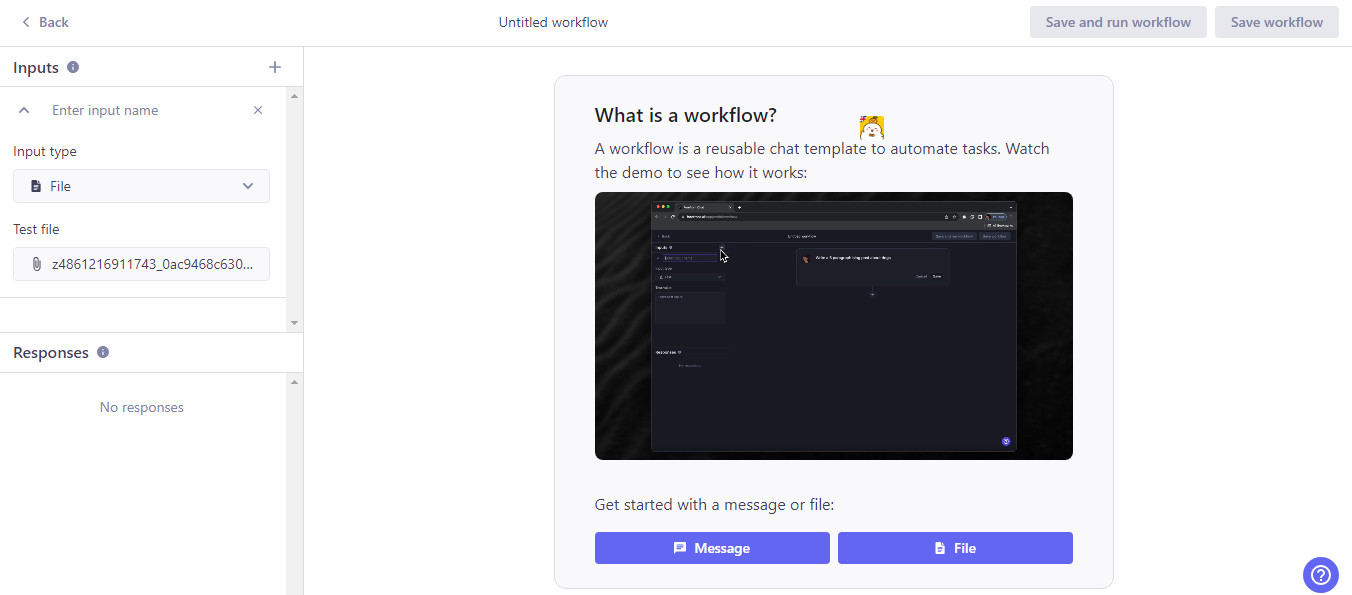Click the Responses panel scrollbar up arrow
The image size is (1352, 595).
pos(294,382)
